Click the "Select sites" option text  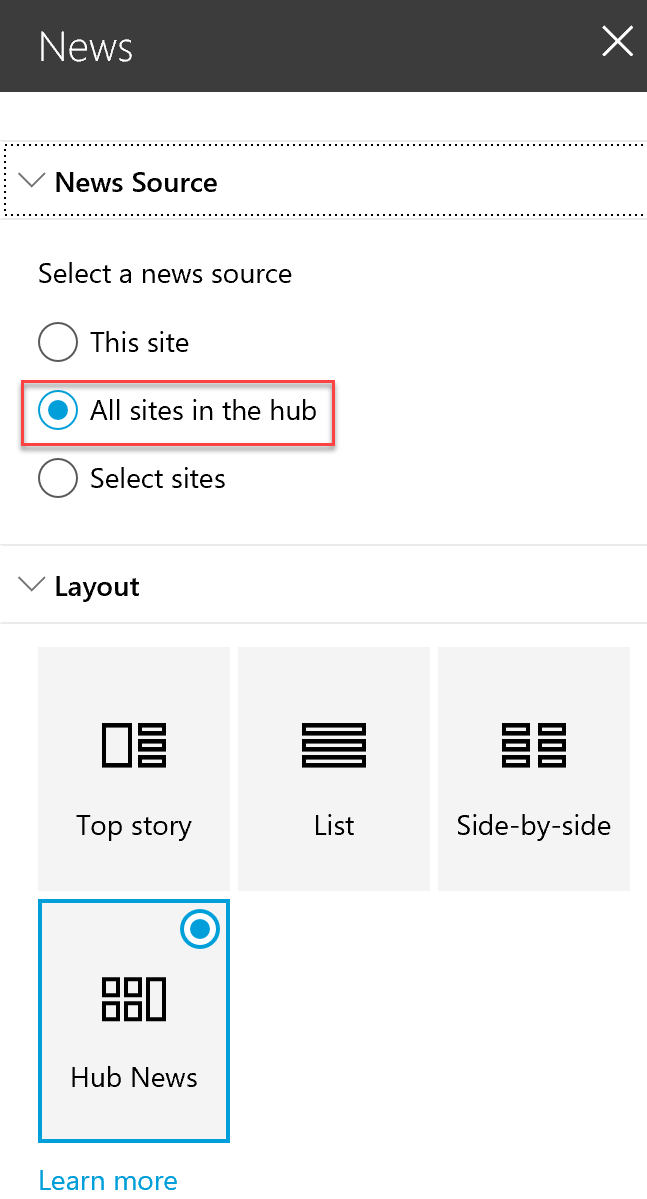tap(158, 479)
